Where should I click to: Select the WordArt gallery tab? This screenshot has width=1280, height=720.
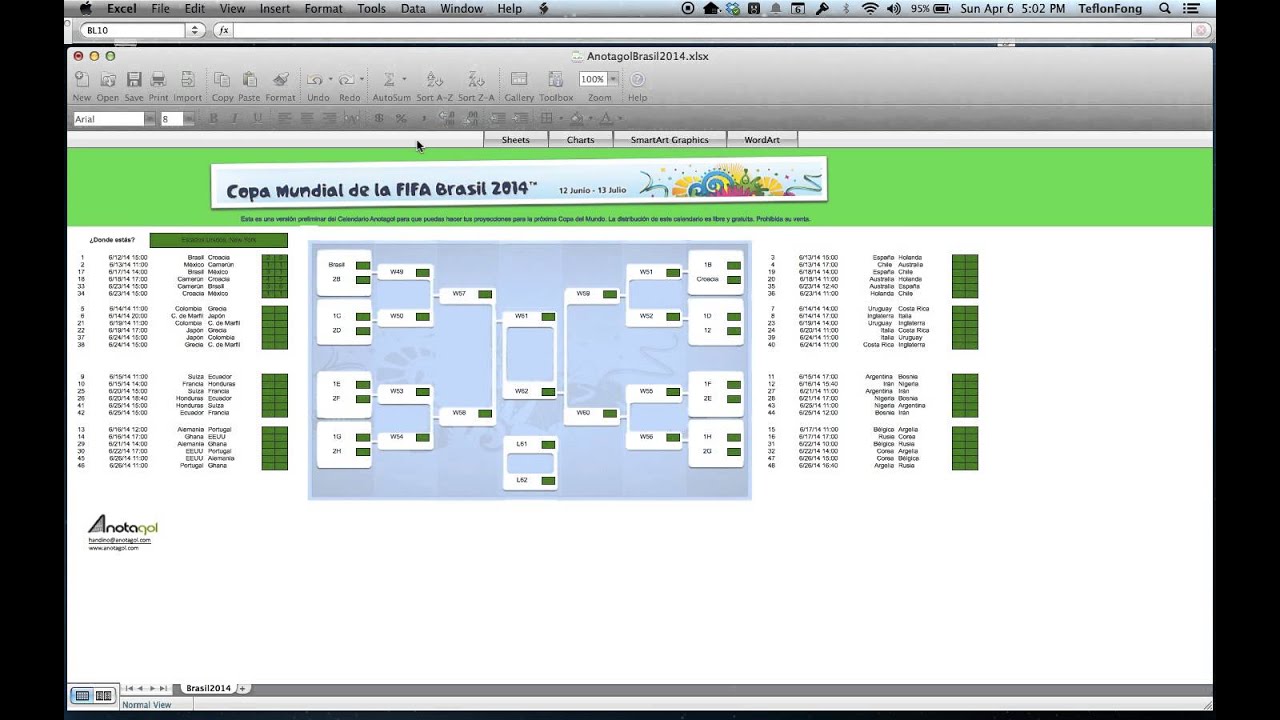(762, 140)
